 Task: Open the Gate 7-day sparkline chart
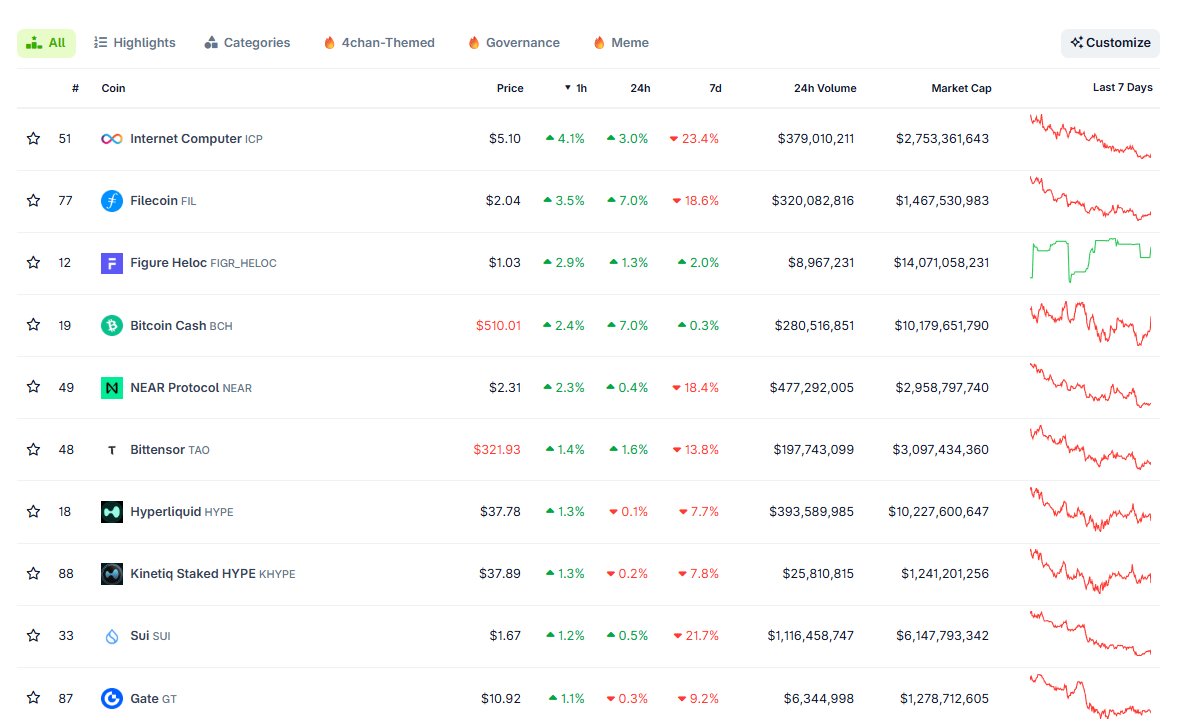tap(1091, 695)
